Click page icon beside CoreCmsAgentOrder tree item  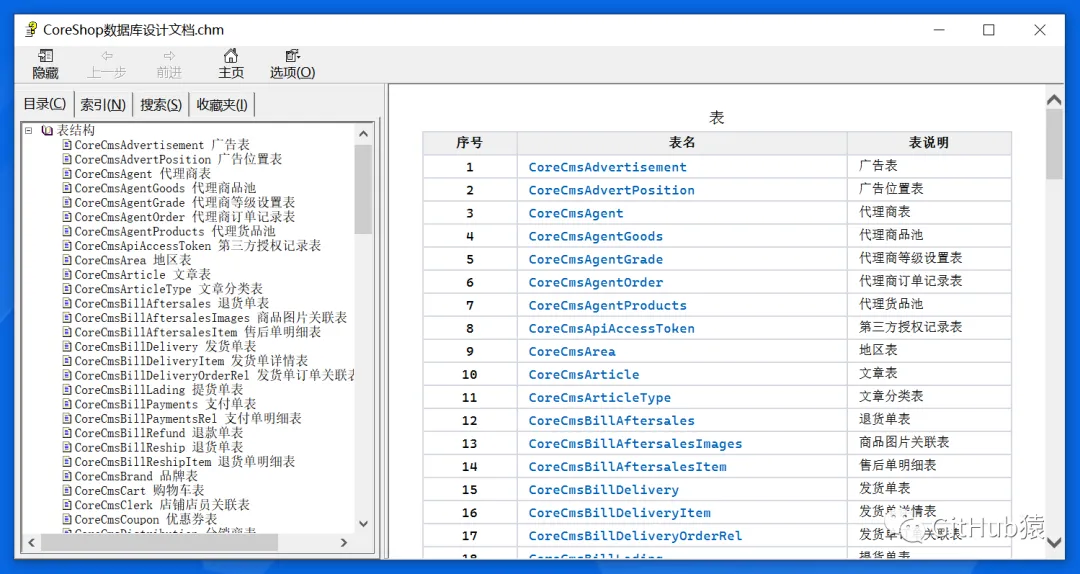pyautogui.click(x=67, y=217)
